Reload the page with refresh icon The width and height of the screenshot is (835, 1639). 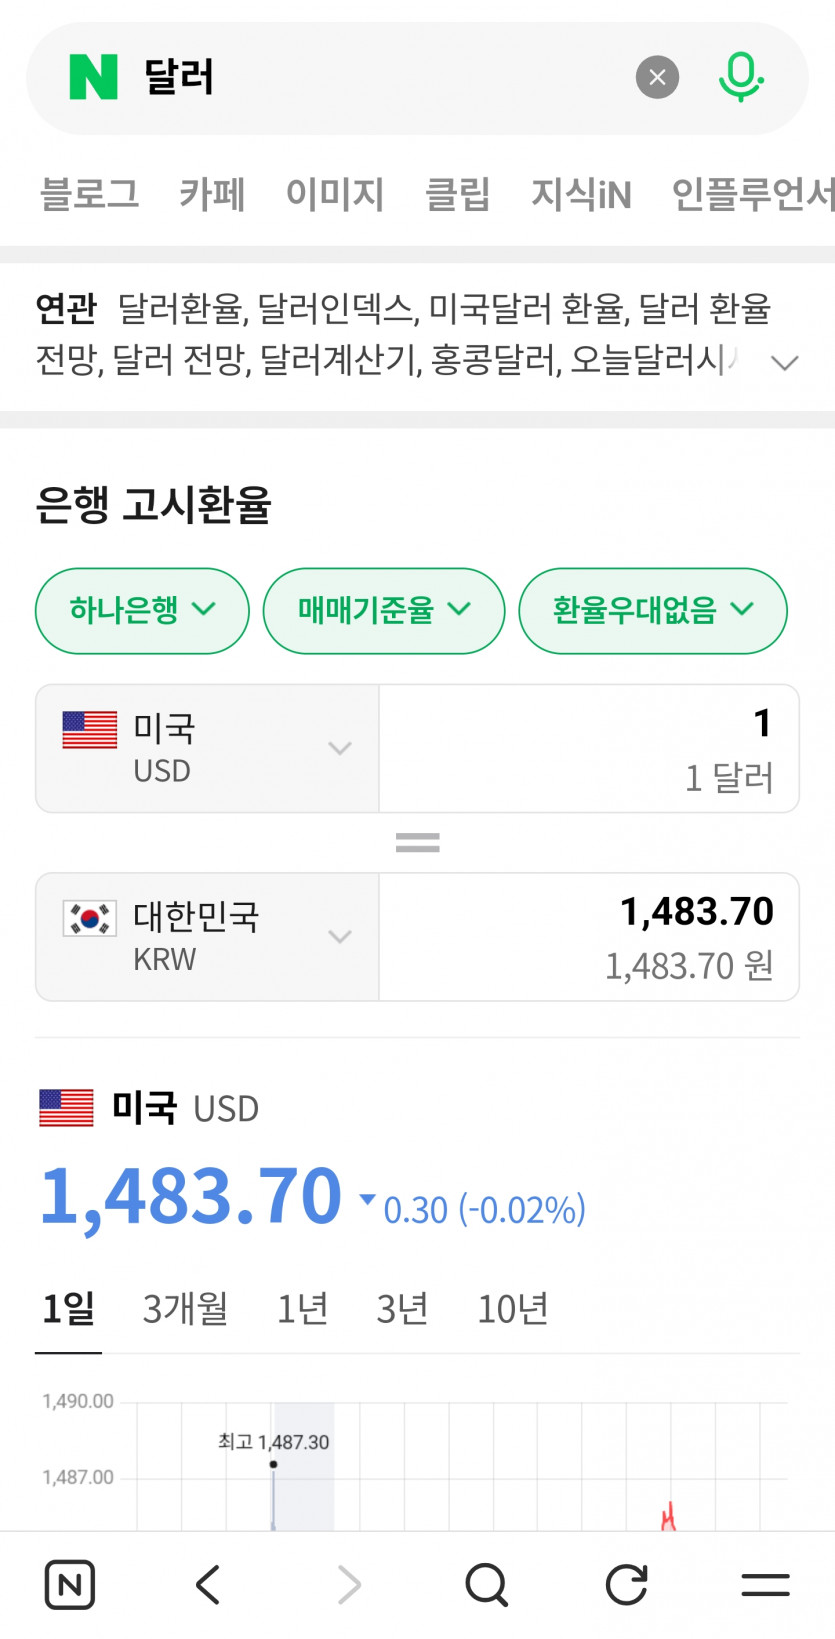click(627, 1584)
